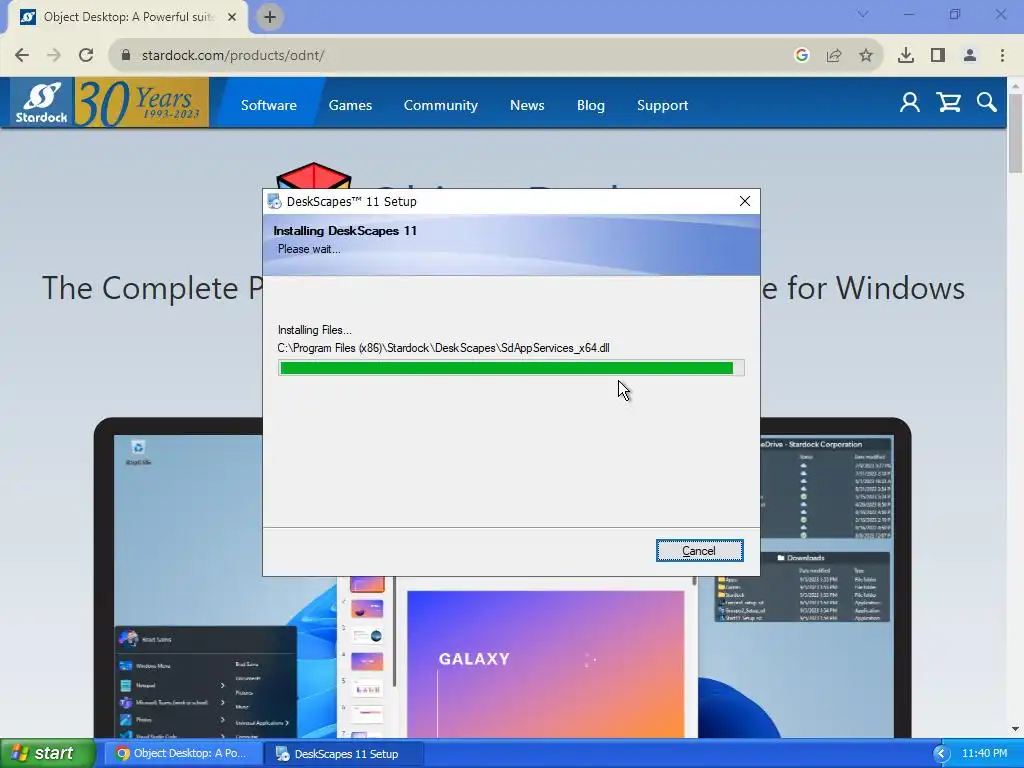Open the tab search chevron in Chrome
Screen dimensions: 1024x768
(863, 14)
